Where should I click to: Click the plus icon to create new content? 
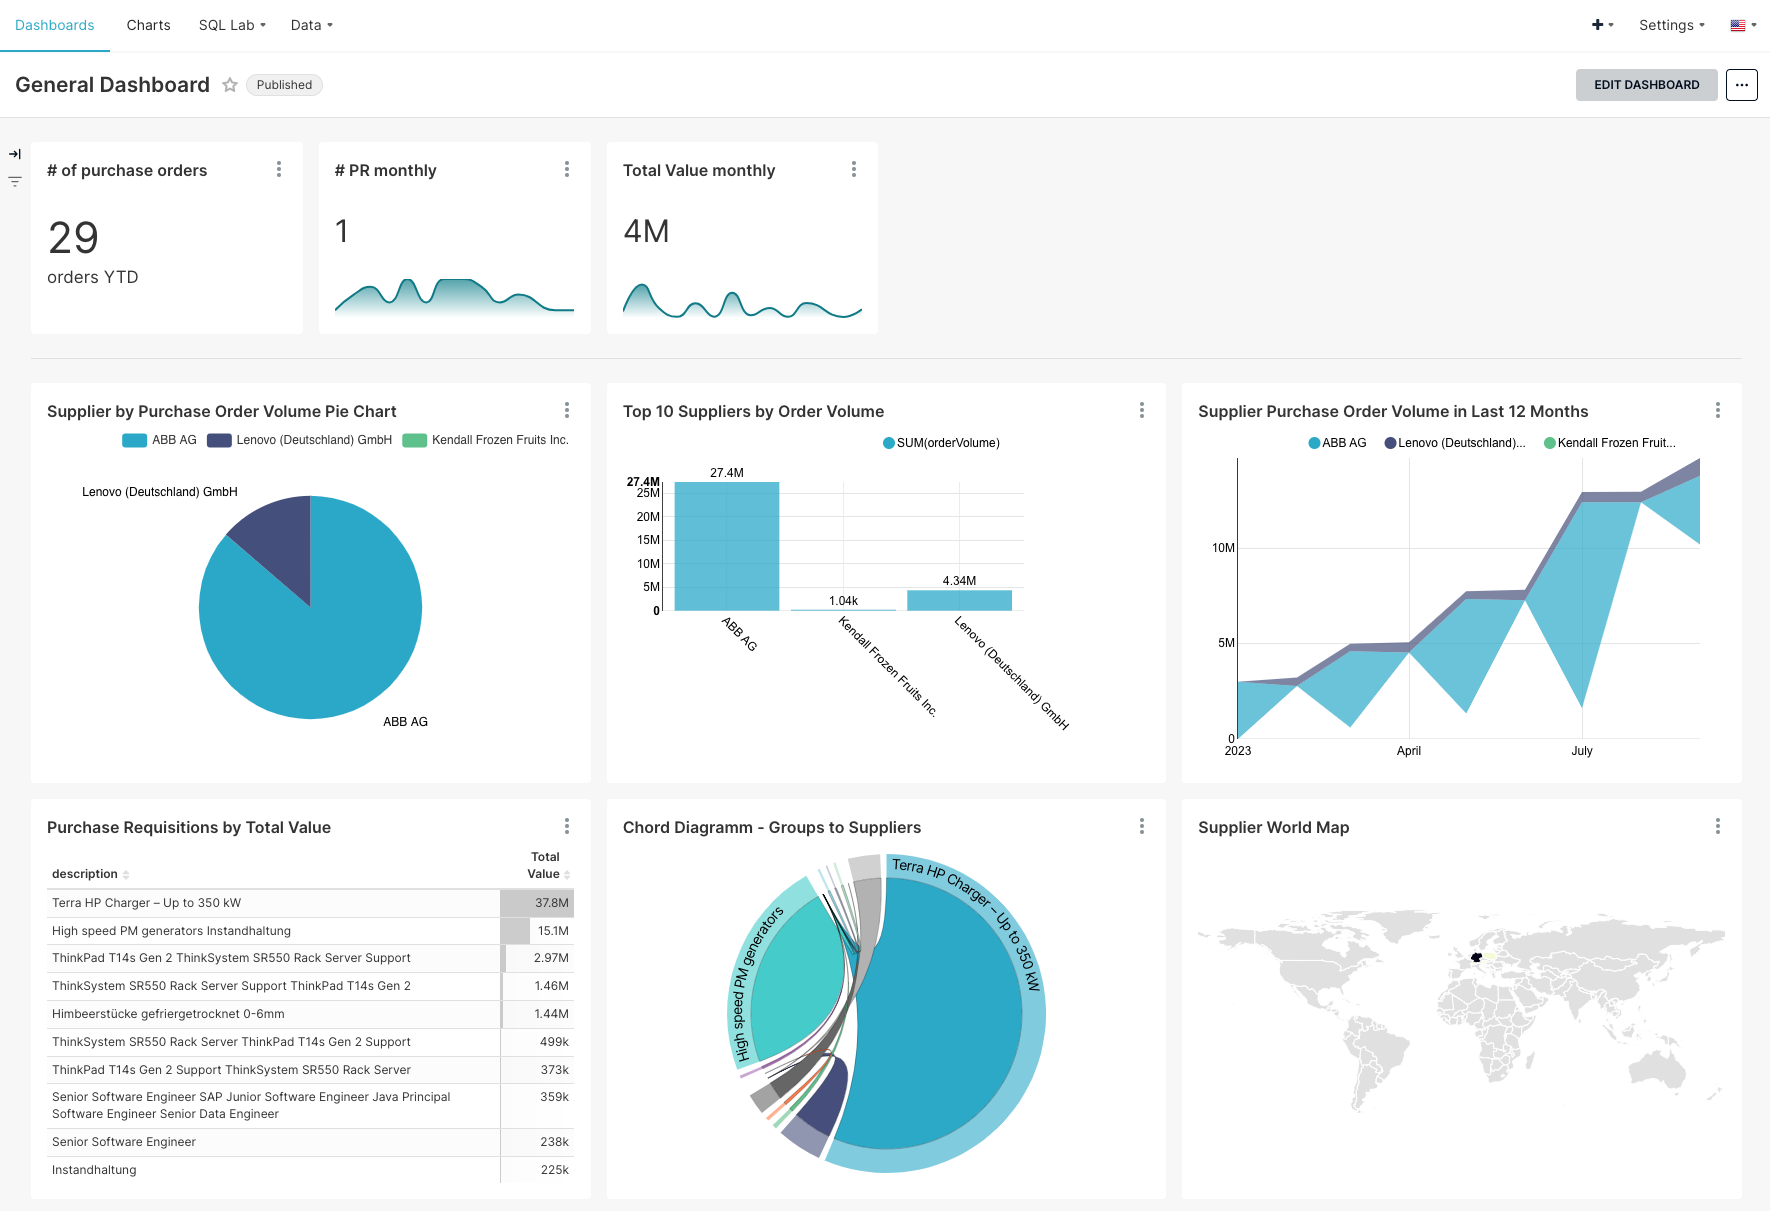point(1598,24)
